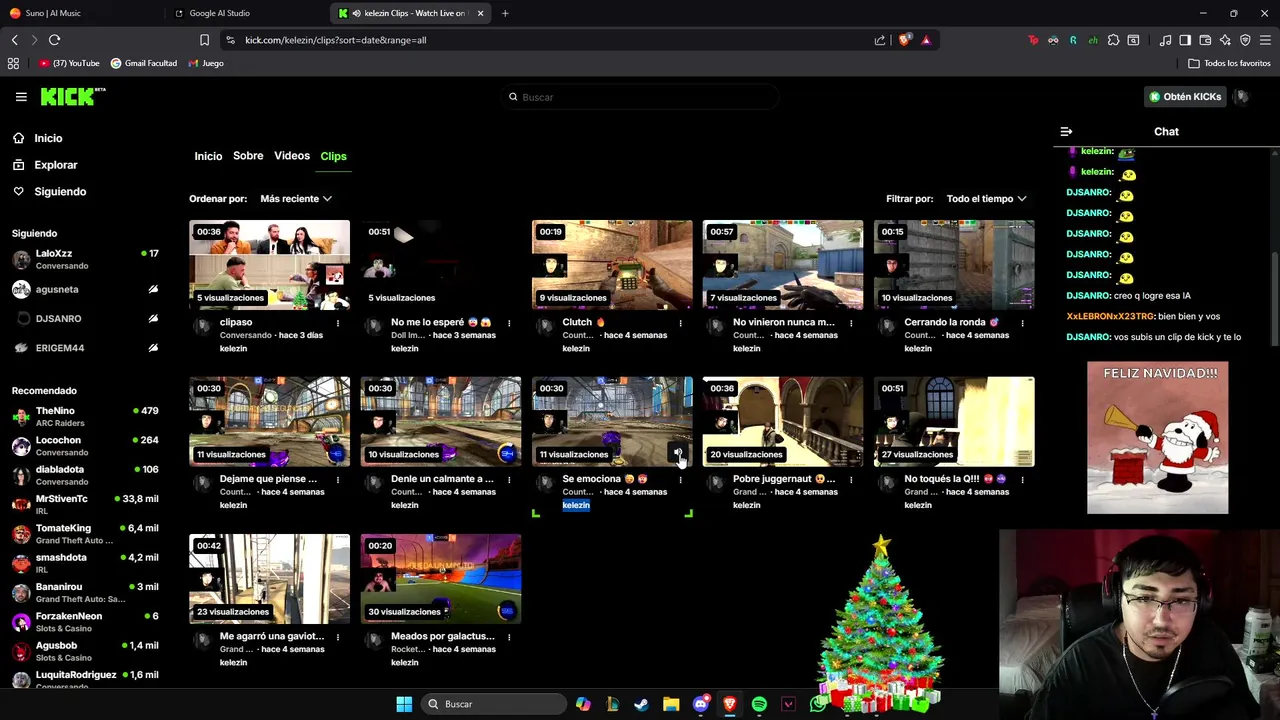Viewport: 1280px width, 720px height.
Task: Open the browser main menu
Action: point(1265,40)
